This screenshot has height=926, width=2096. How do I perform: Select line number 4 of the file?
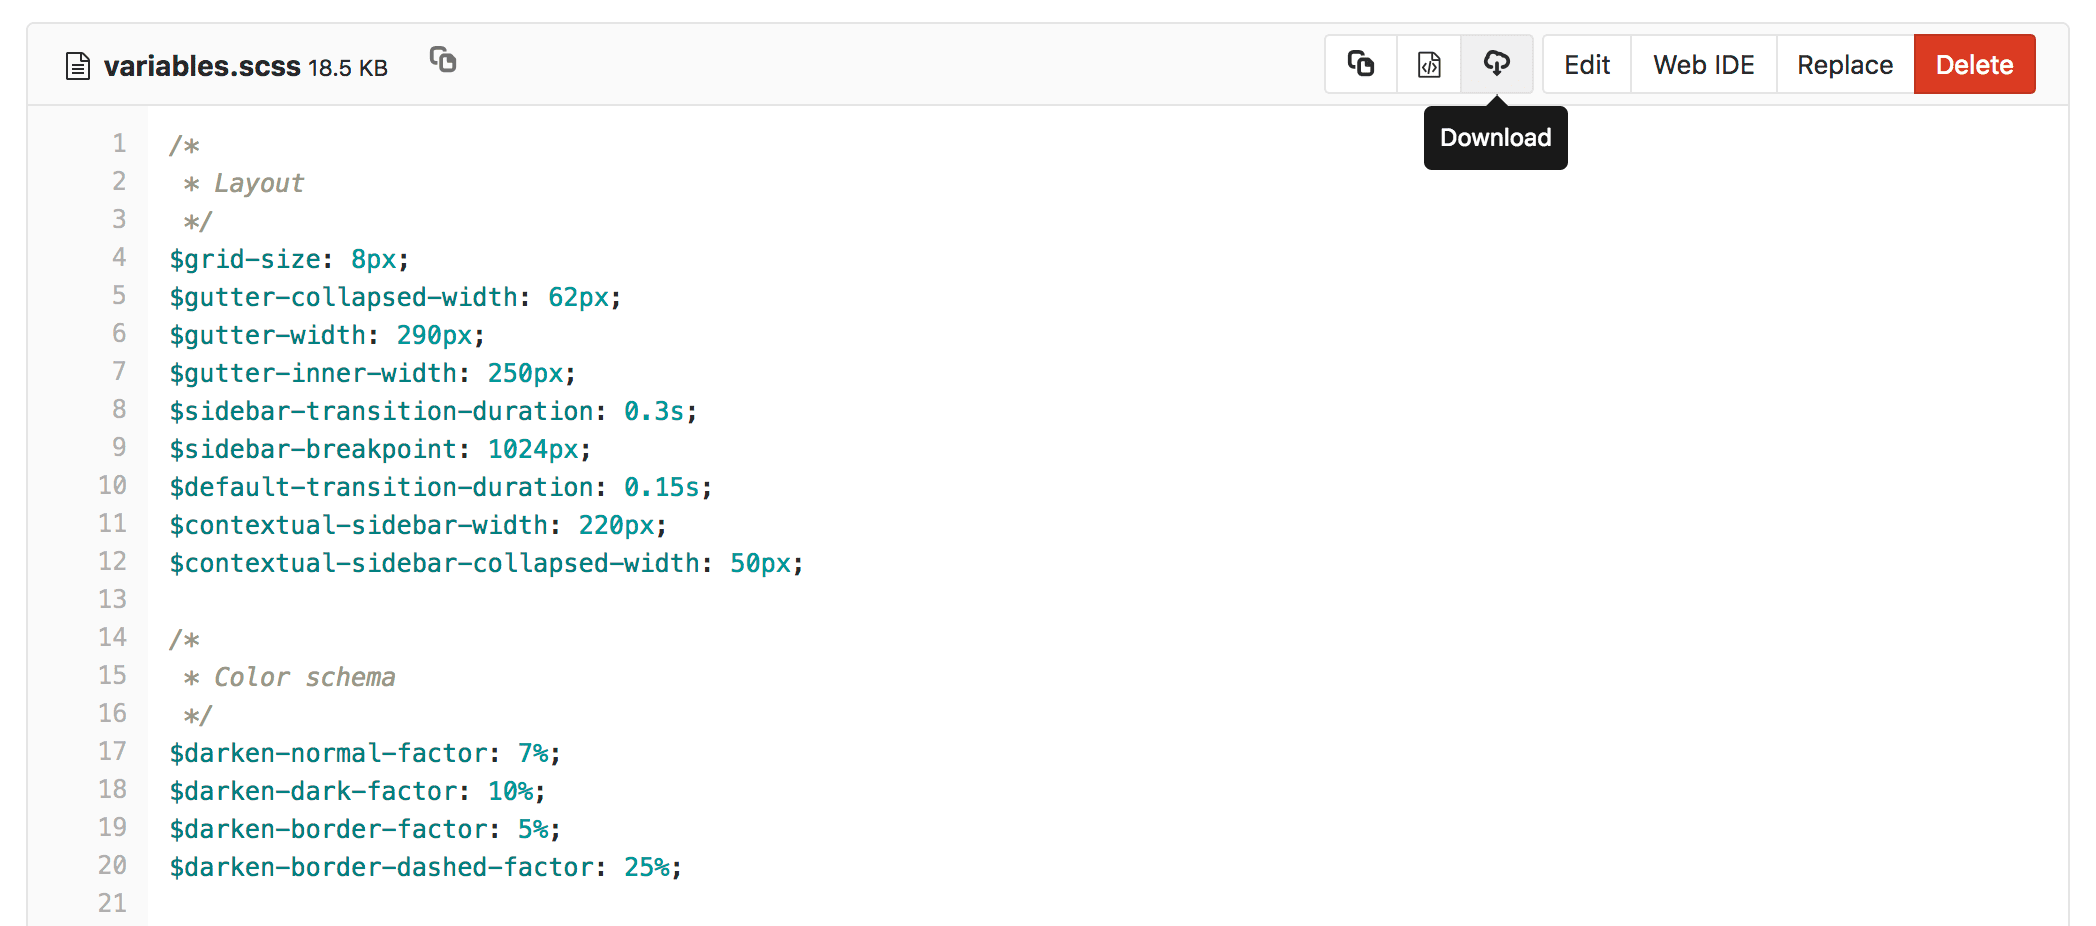119,258
